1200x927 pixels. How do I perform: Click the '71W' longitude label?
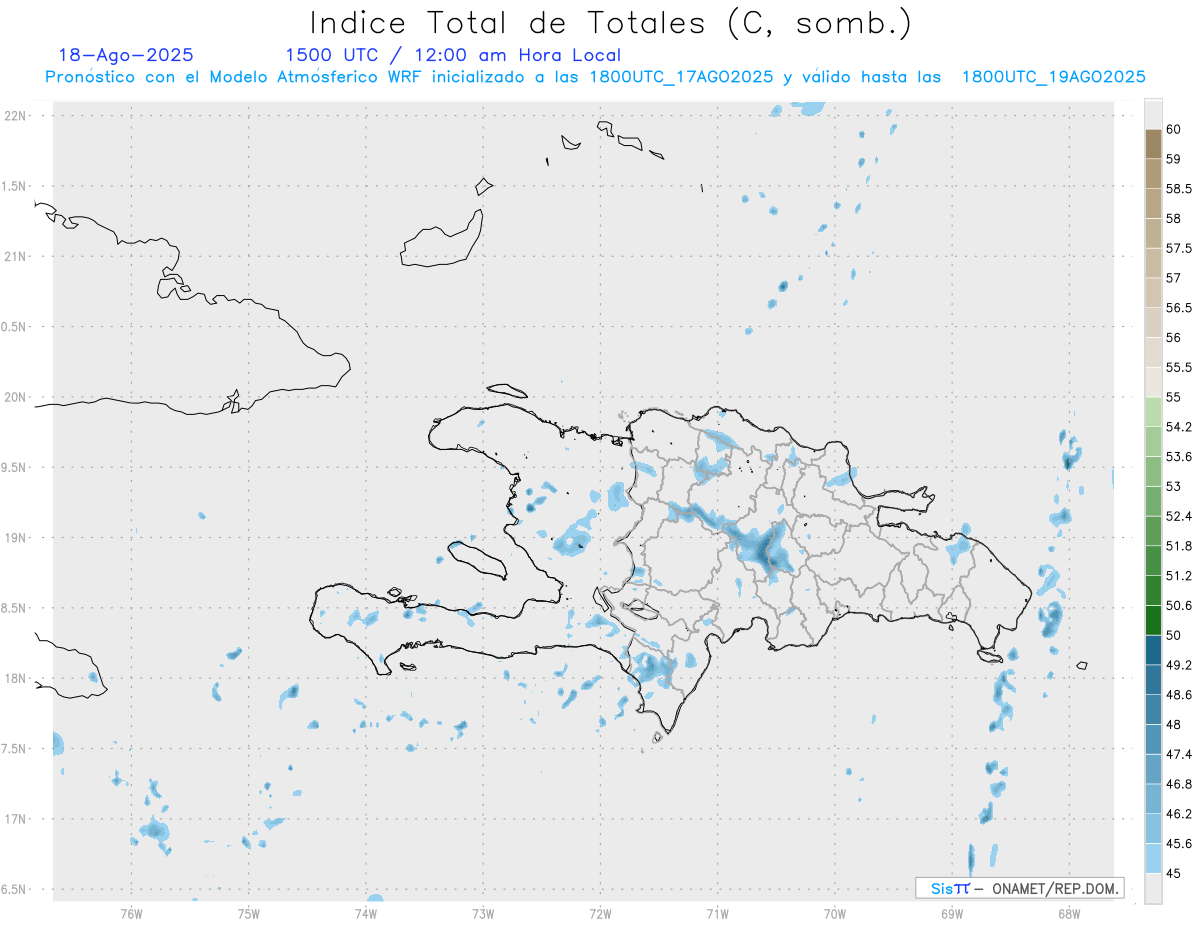717,913
